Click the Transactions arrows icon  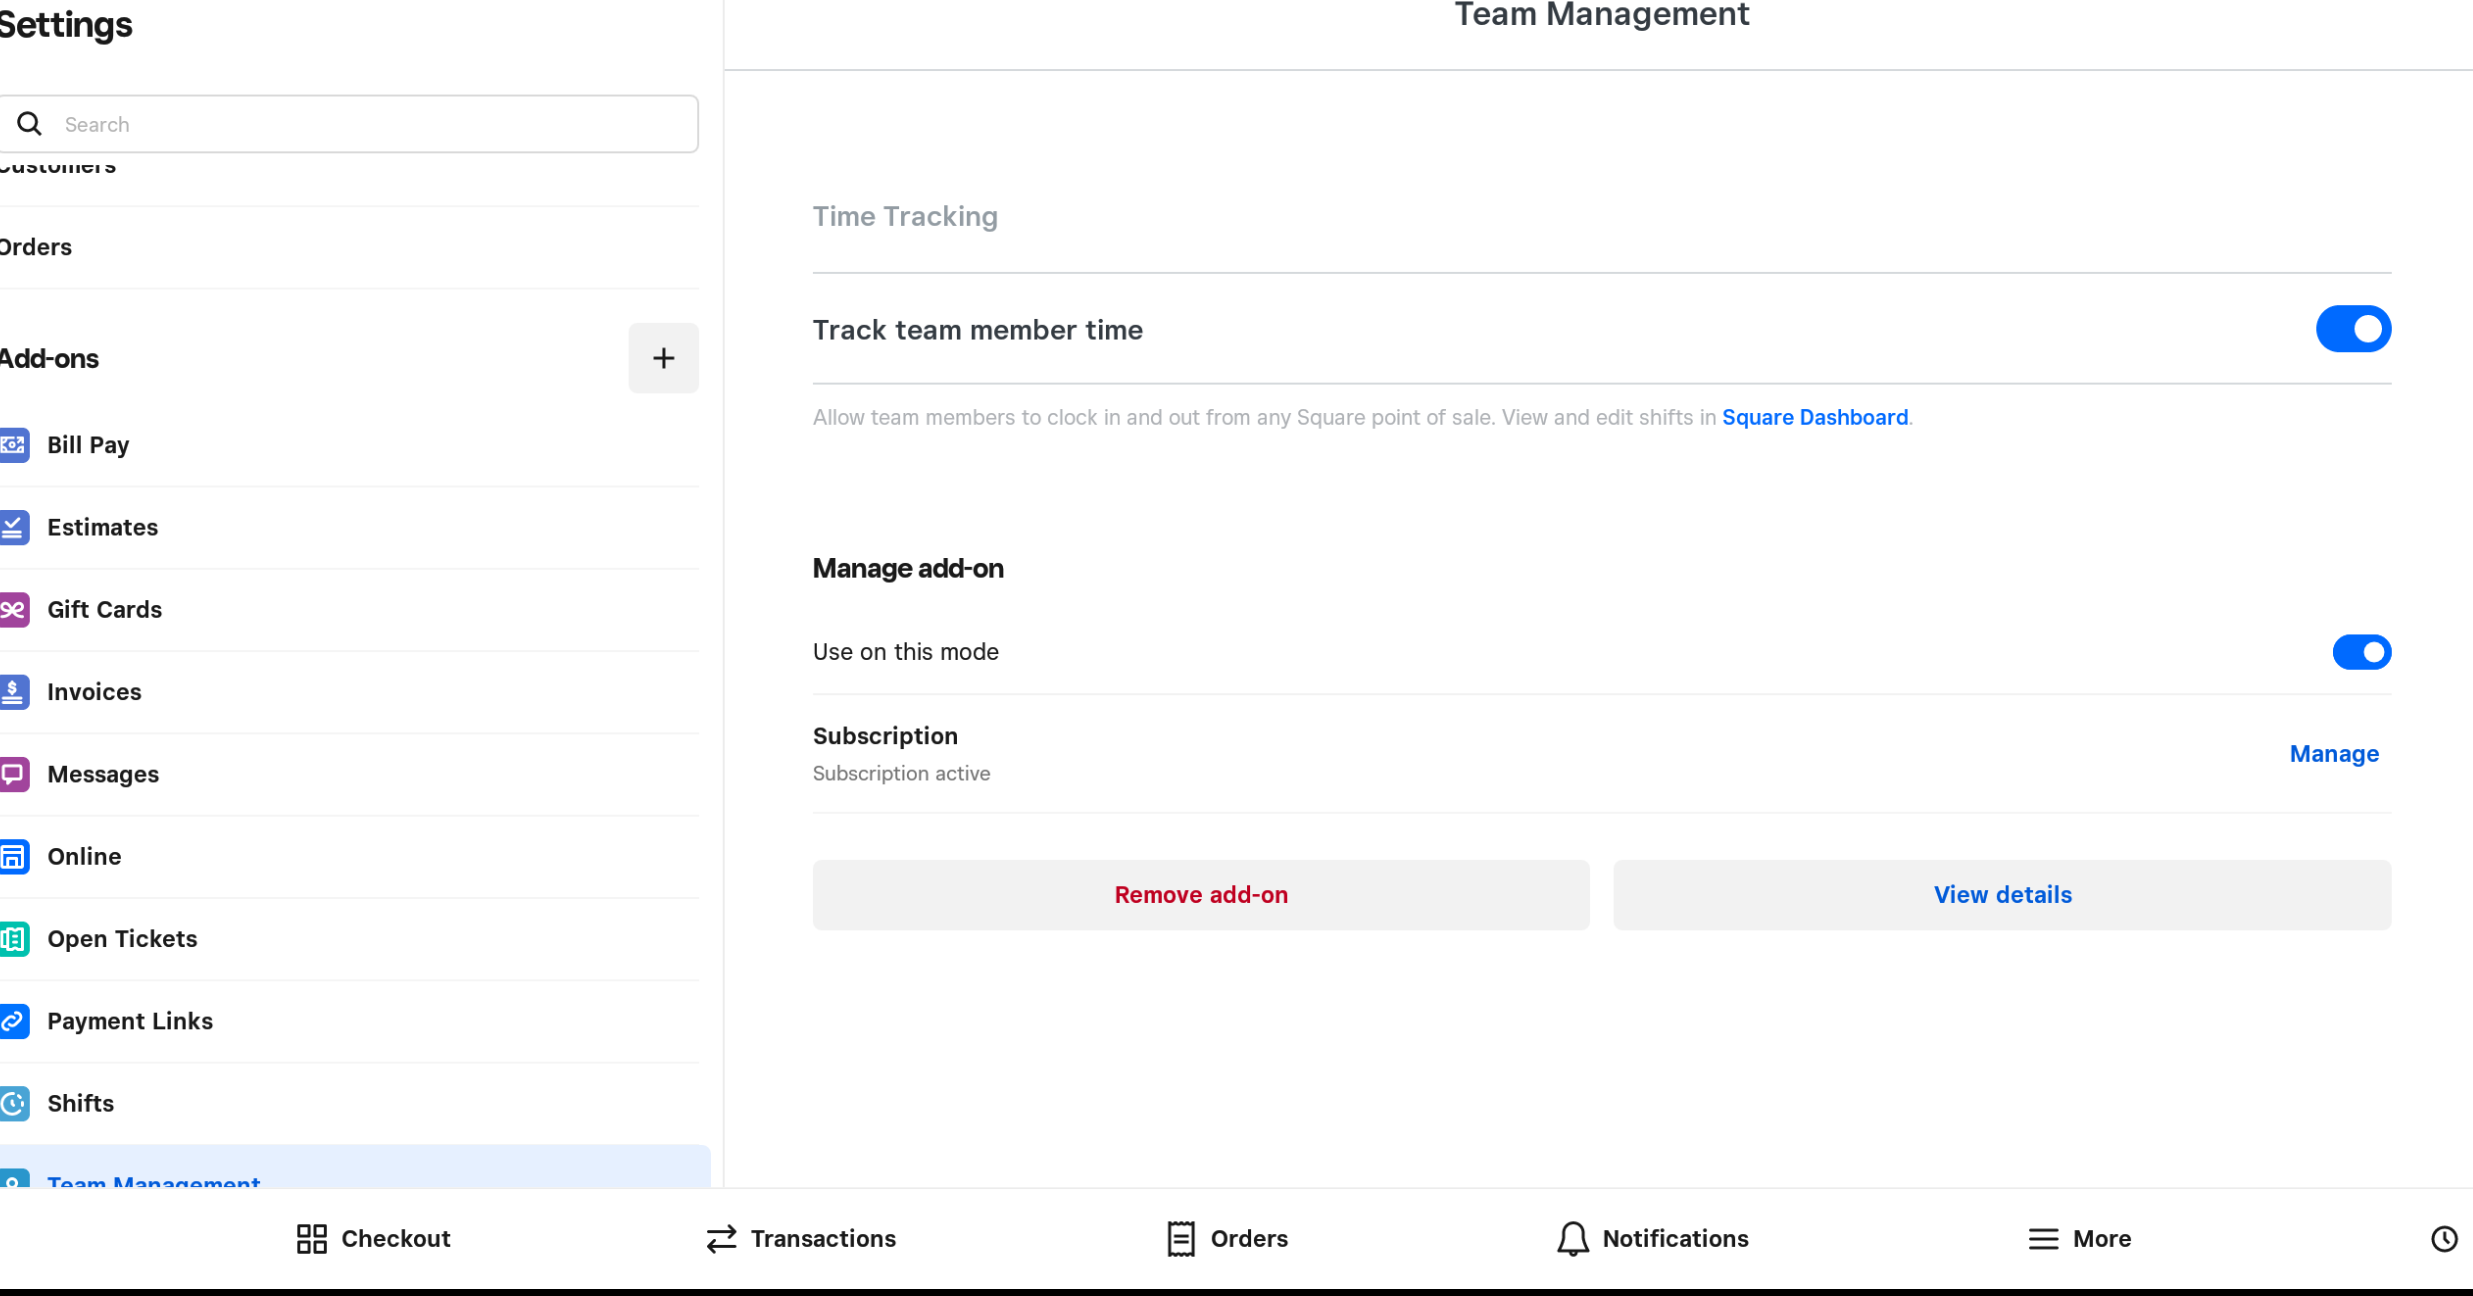[721, 1239]
